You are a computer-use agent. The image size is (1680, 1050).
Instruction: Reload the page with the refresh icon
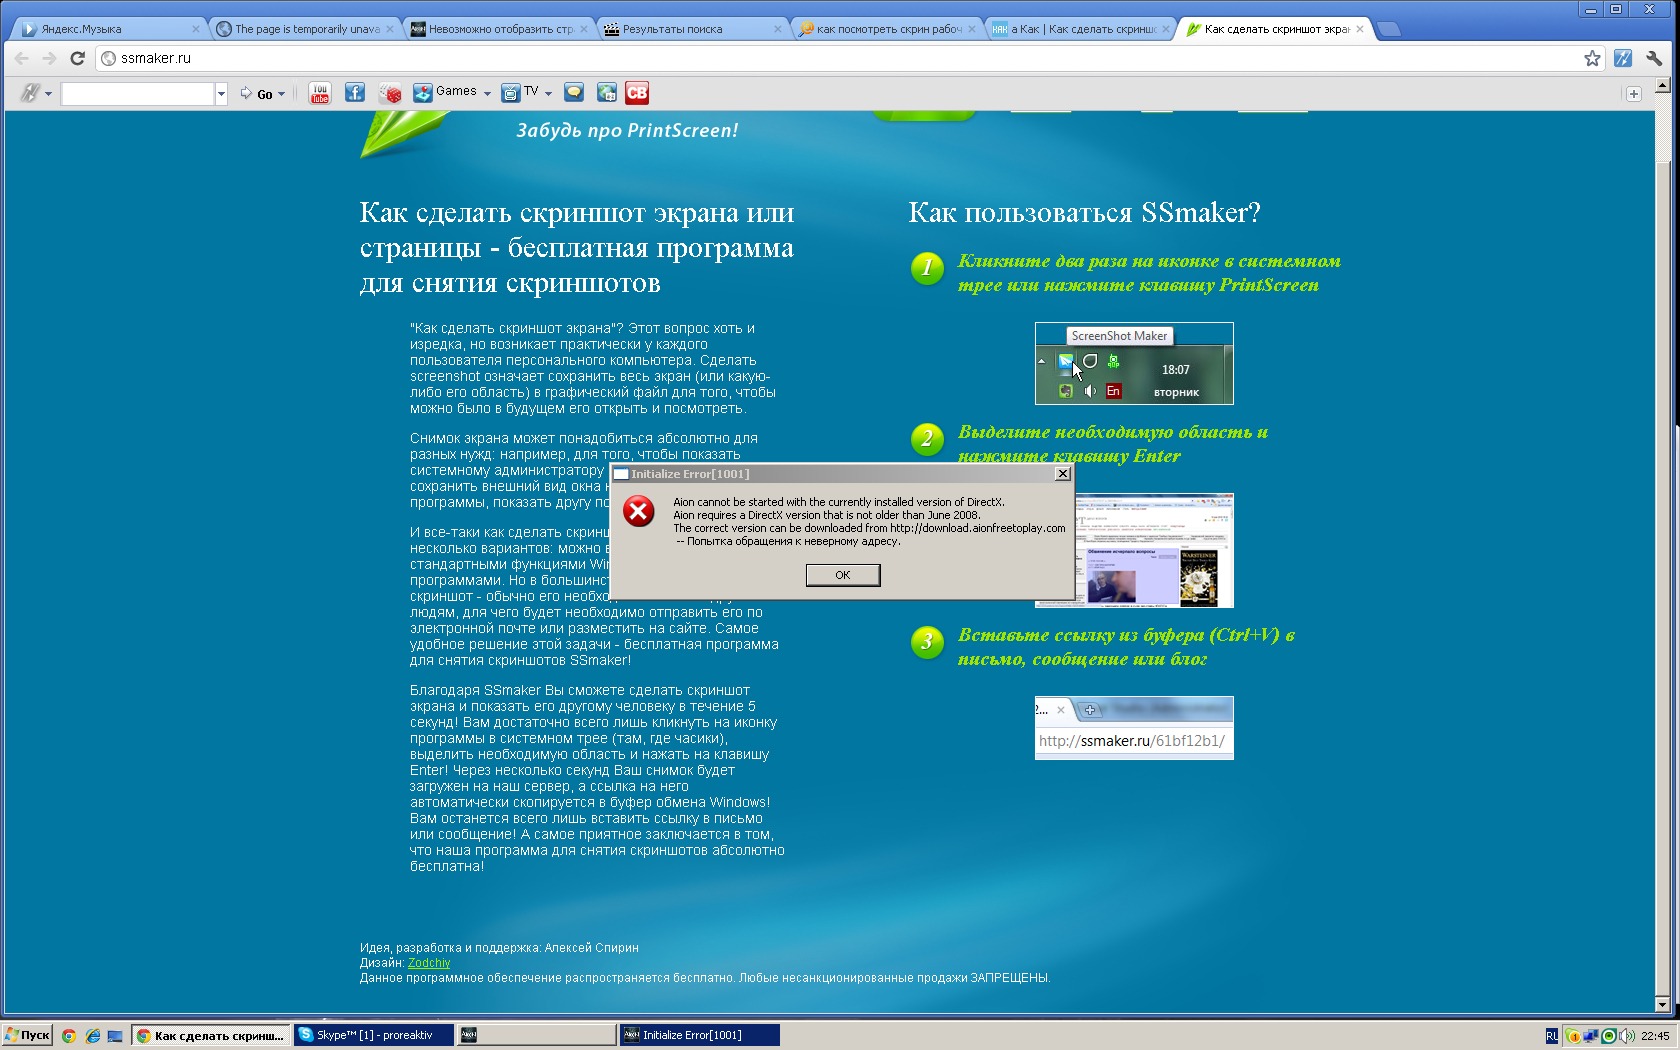tap(77, 58)
